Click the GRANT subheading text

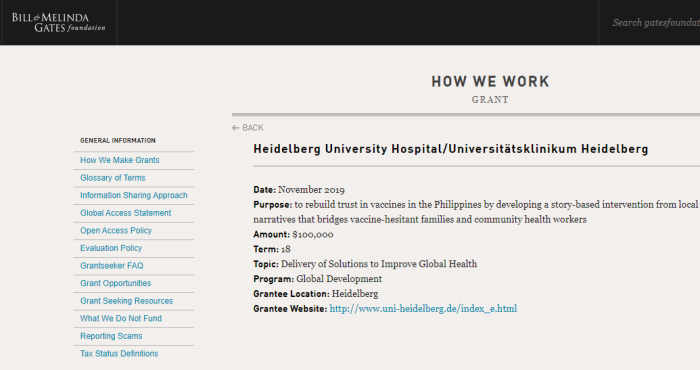[490, 100]
